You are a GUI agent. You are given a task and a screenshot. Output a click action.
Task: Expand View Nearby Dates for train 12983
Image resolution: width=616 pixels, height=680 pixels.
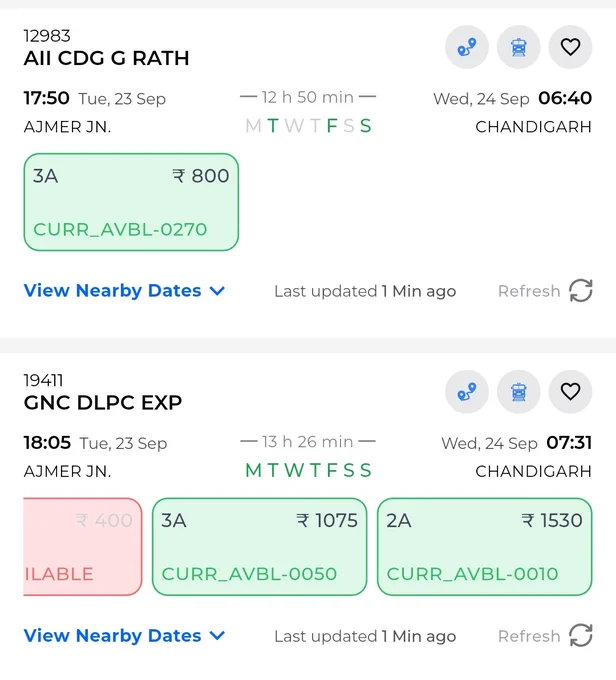(x=125, y=291)
